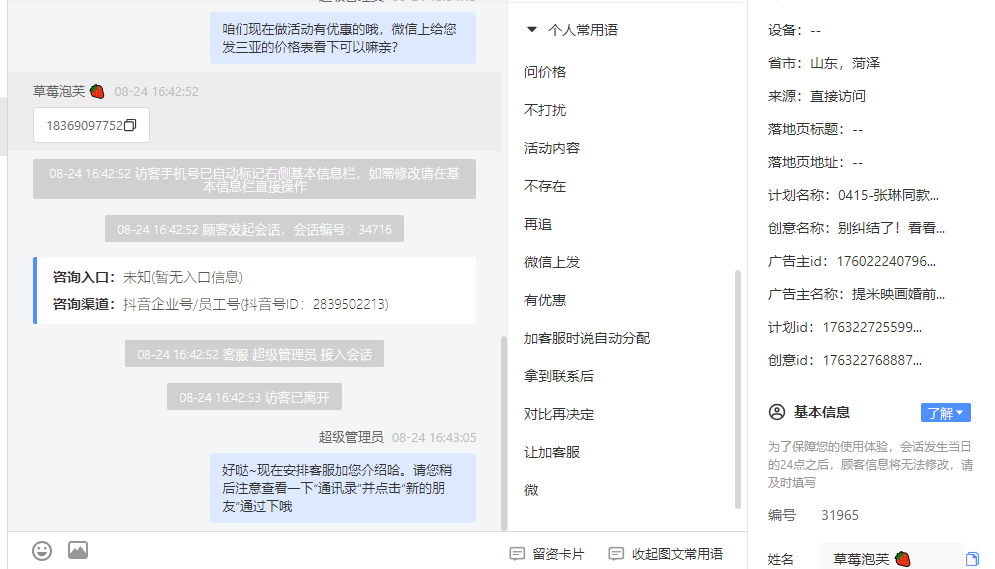Select the 拿到联系后 quick phrase
Screen dimensions: 995x569
point(559,376)
